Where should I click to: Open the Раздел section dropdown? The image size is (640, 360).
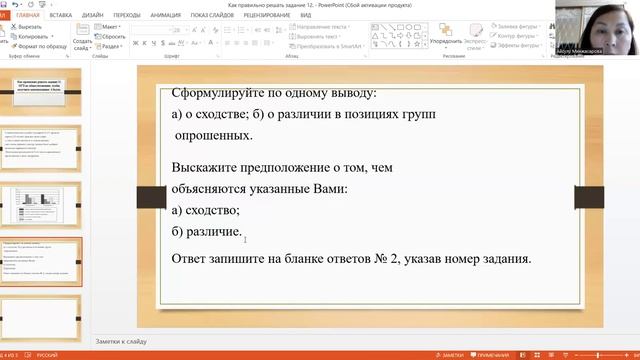109,46
